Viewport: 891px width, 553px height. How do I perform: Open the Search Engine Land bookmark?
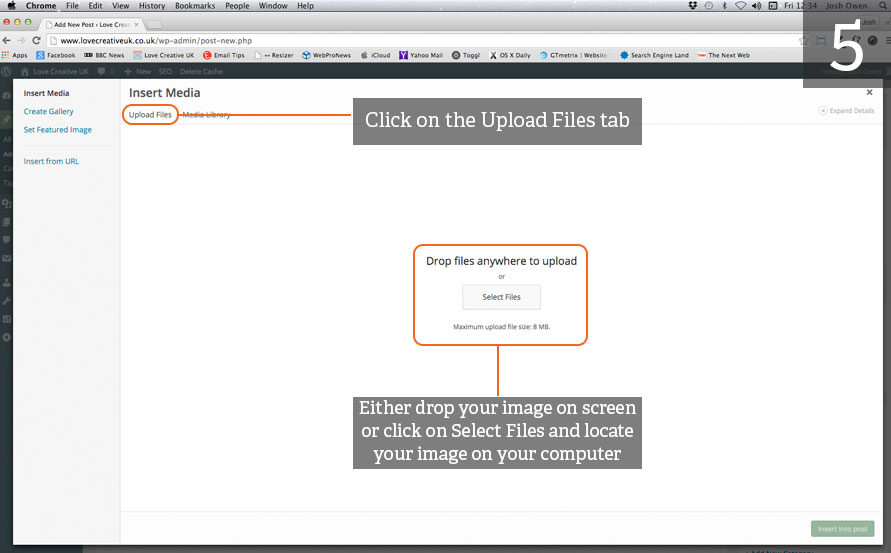[655, 56]
